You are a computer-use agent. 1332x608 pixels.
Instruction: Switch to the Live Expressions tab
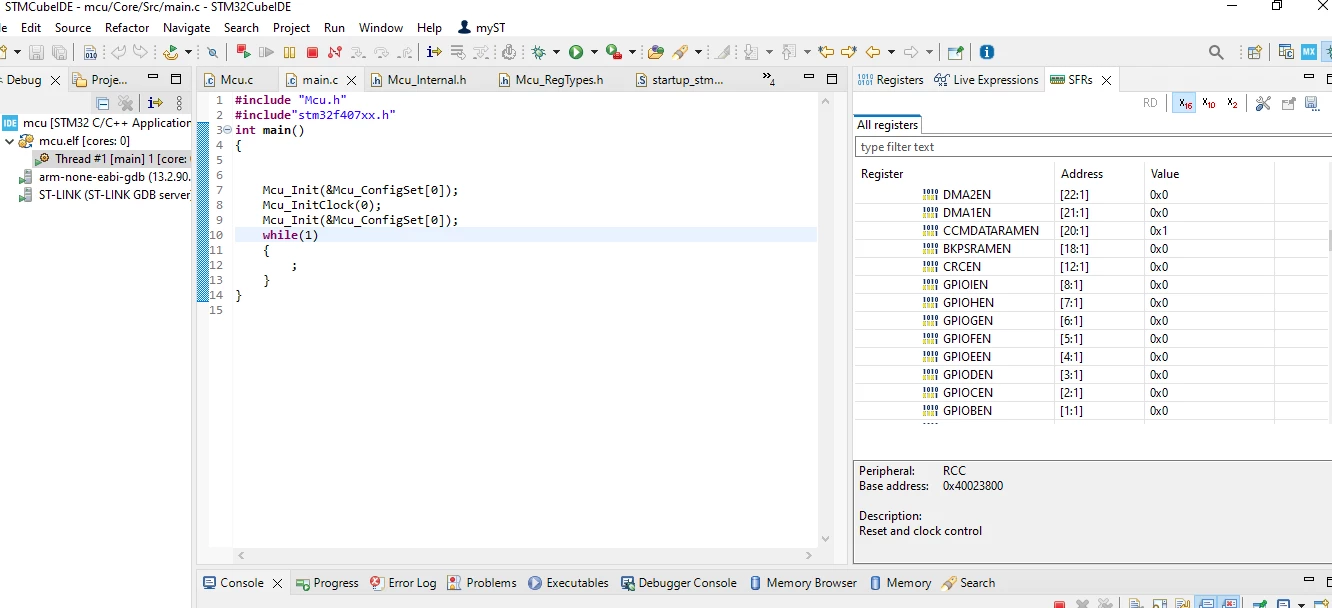point(987,80)
